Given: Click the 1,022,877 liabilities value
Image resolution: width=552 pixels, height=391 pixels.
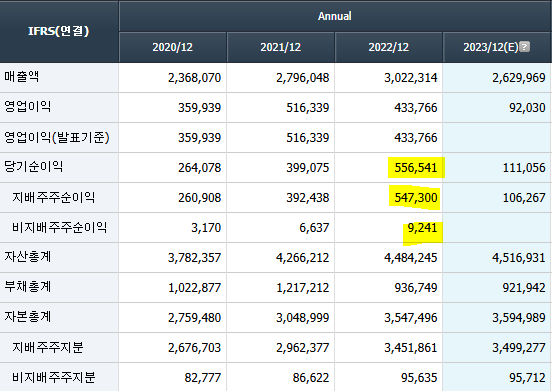Looking at the screenshot, I should [194, 288].
